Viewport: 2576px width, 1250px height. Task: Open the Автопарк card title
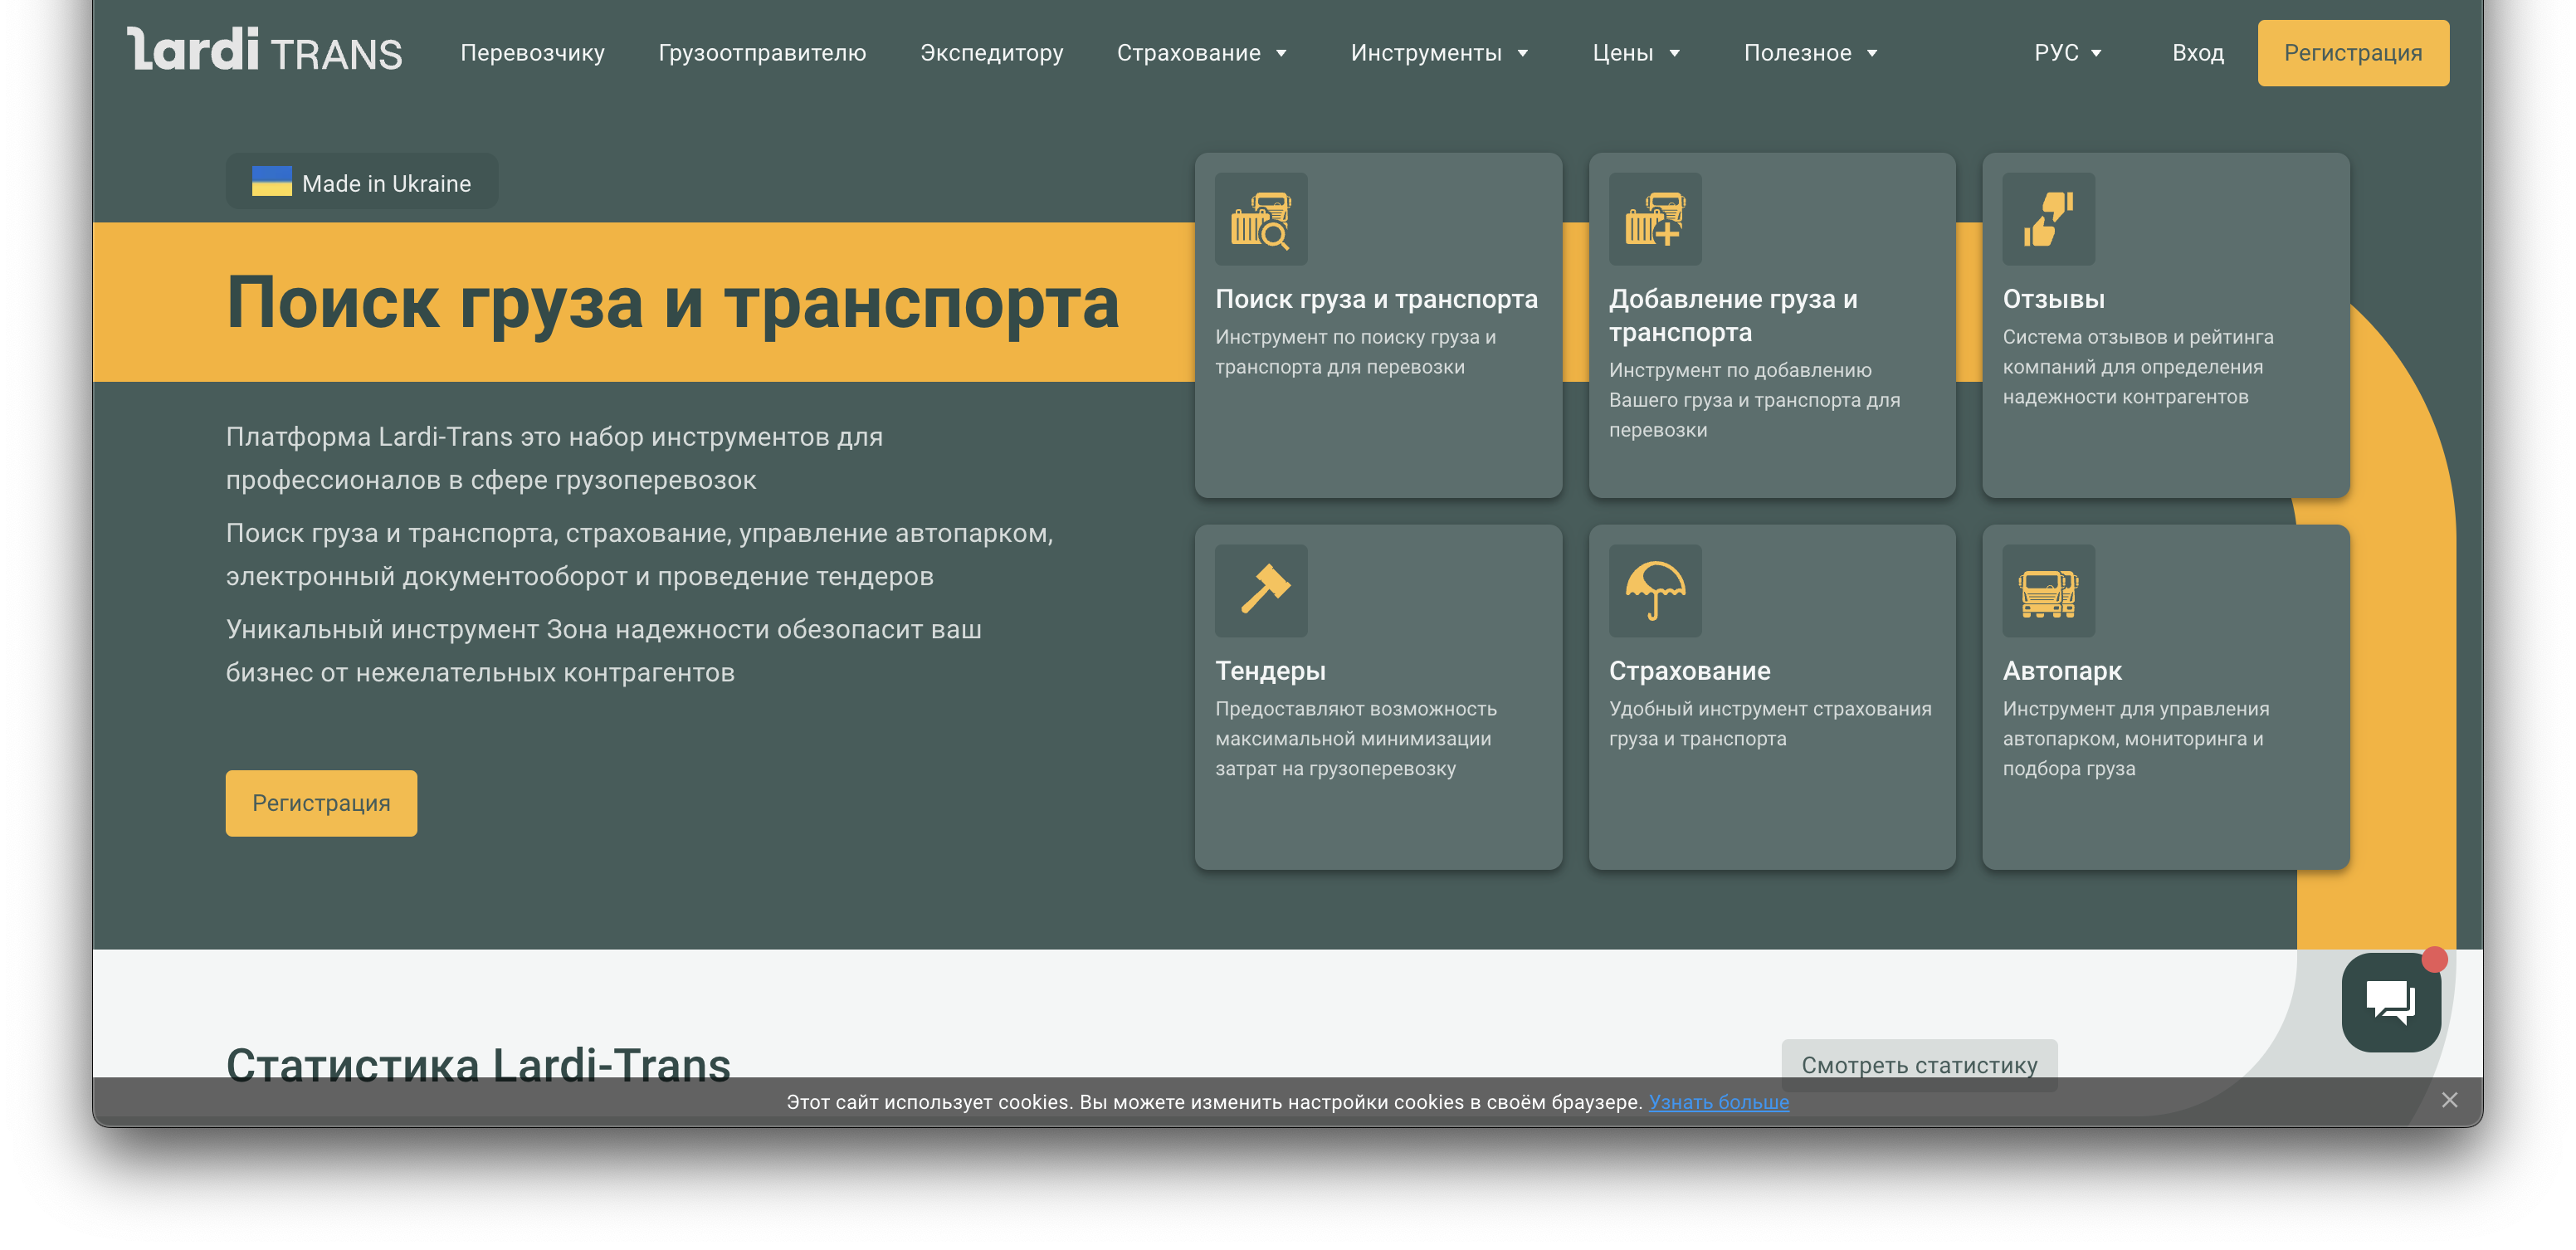tap(2062, 671)
